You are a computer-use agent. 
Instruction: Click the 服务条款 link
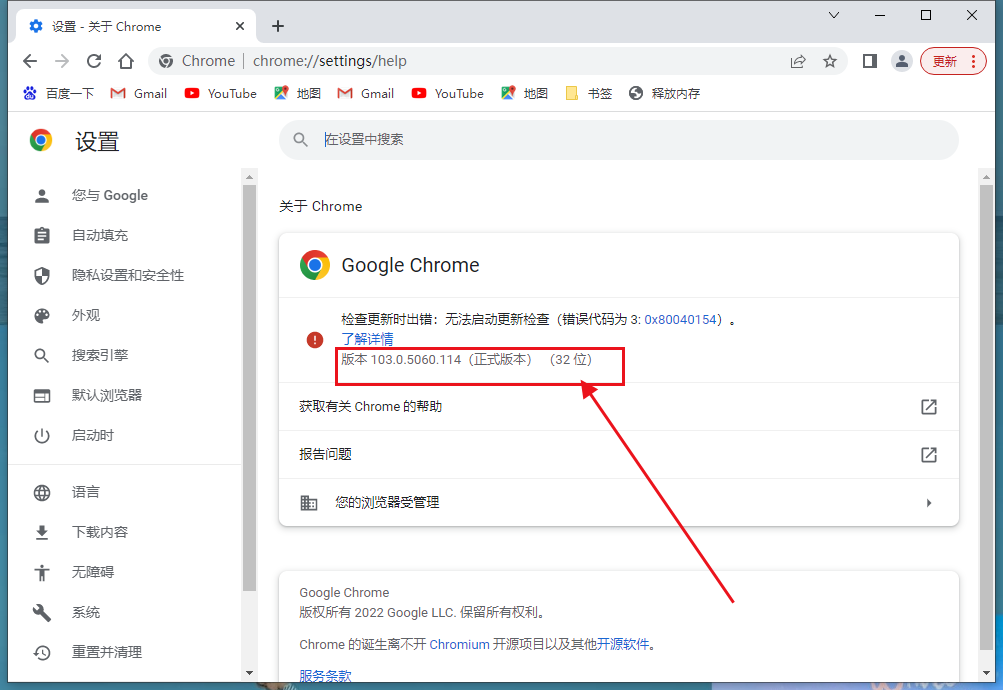point(325,676)
